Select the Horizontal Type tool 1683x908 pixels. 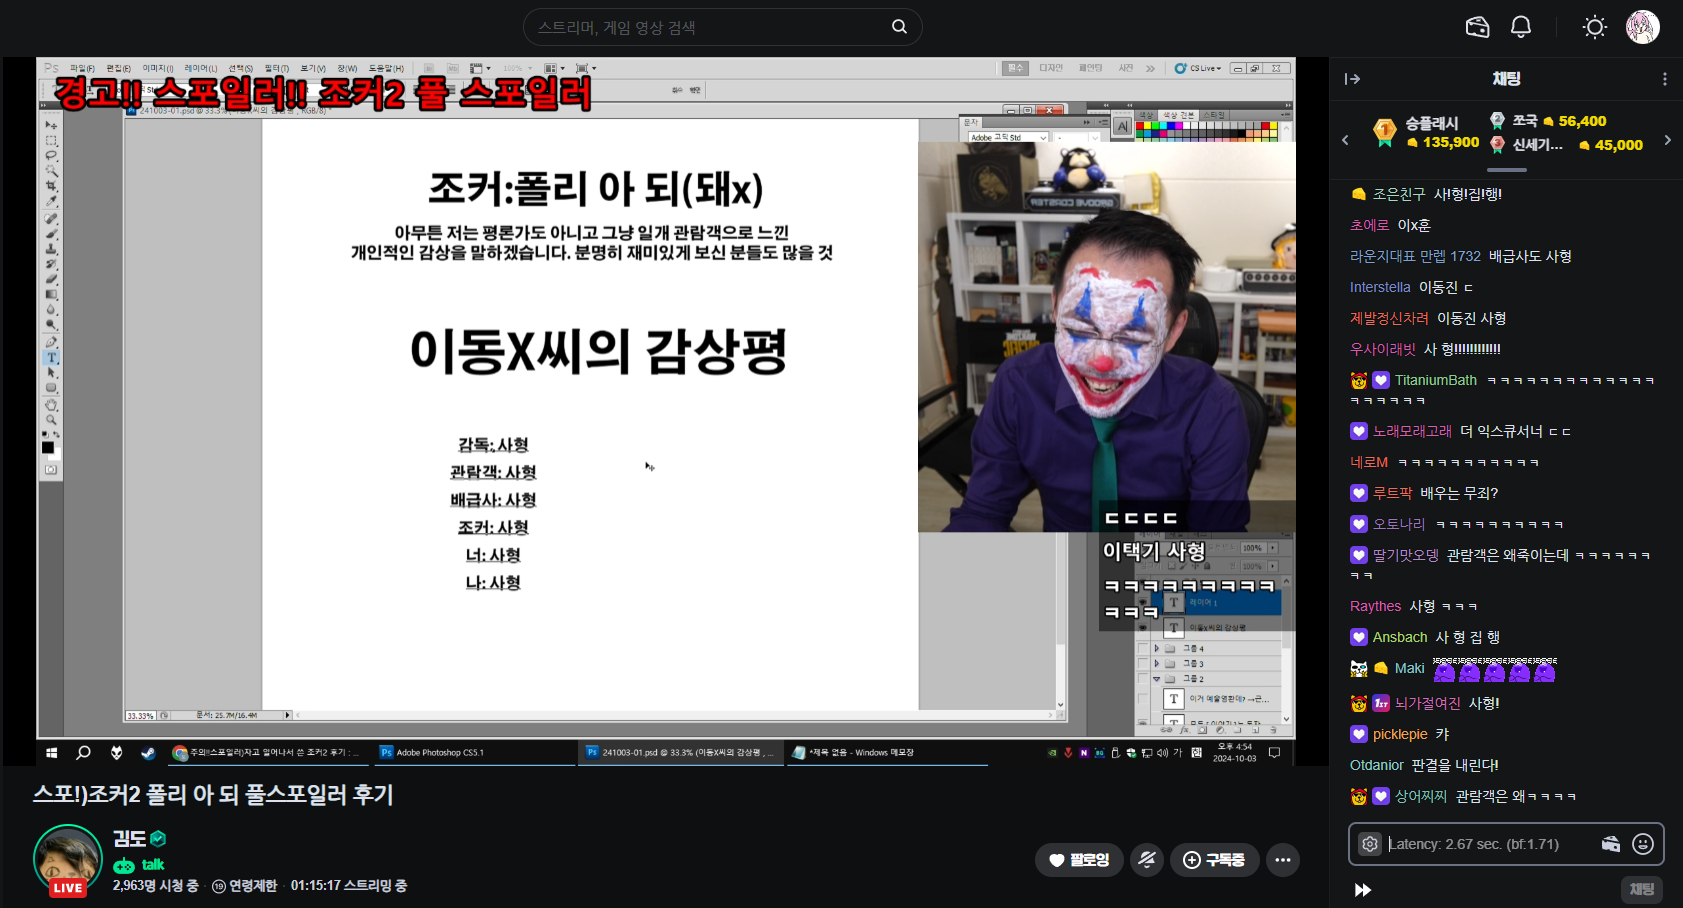(x=51, y=357)
